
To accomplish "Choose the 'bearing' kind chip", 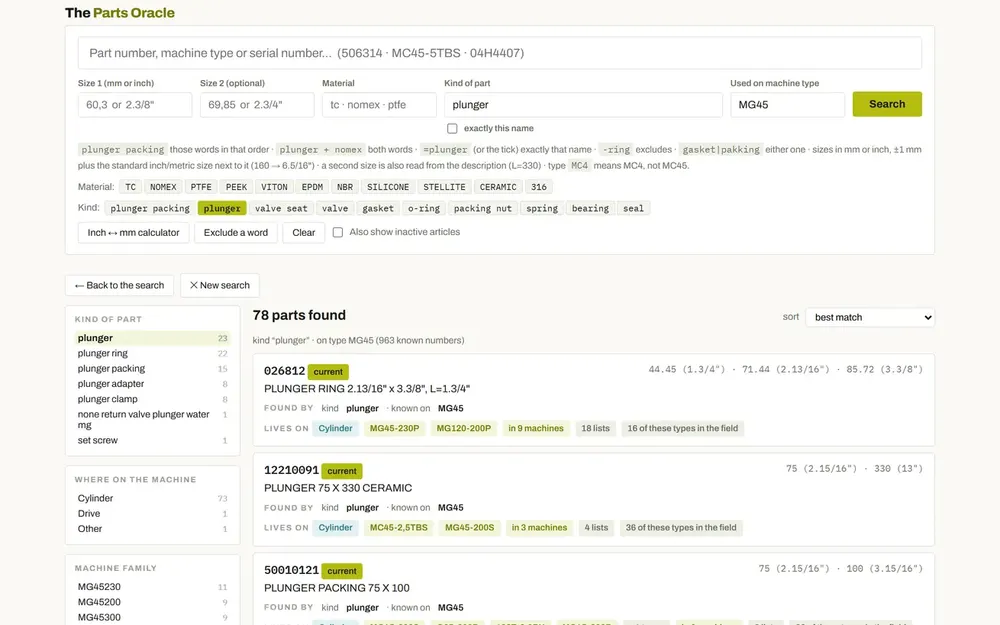I will (x=590, y=209).
